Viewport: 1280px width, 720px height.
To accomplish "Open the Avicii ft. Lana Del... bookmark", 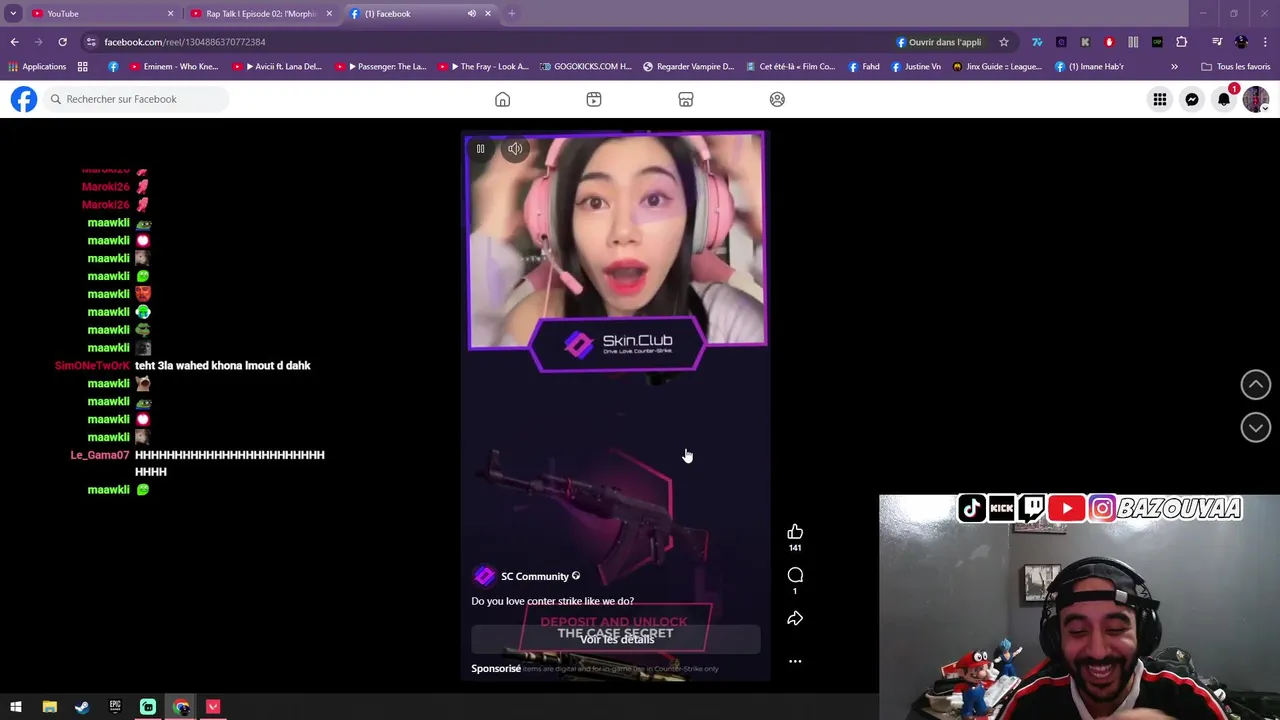I will click(277, 67).
